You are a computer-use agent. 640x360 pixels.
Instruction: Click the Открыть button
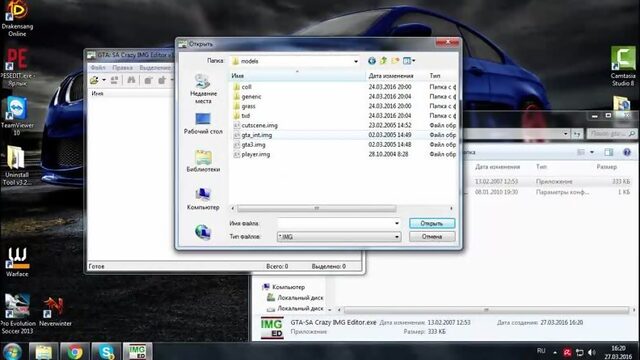click(432, 223)
